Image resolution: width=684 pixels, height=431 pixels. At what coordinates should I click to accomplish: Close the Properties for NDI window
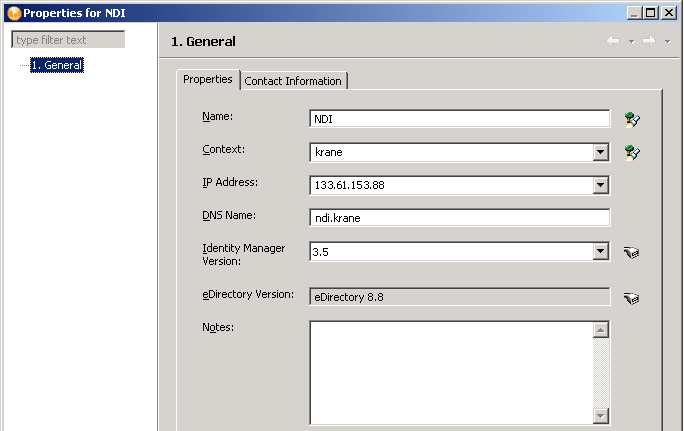point(669,13)
